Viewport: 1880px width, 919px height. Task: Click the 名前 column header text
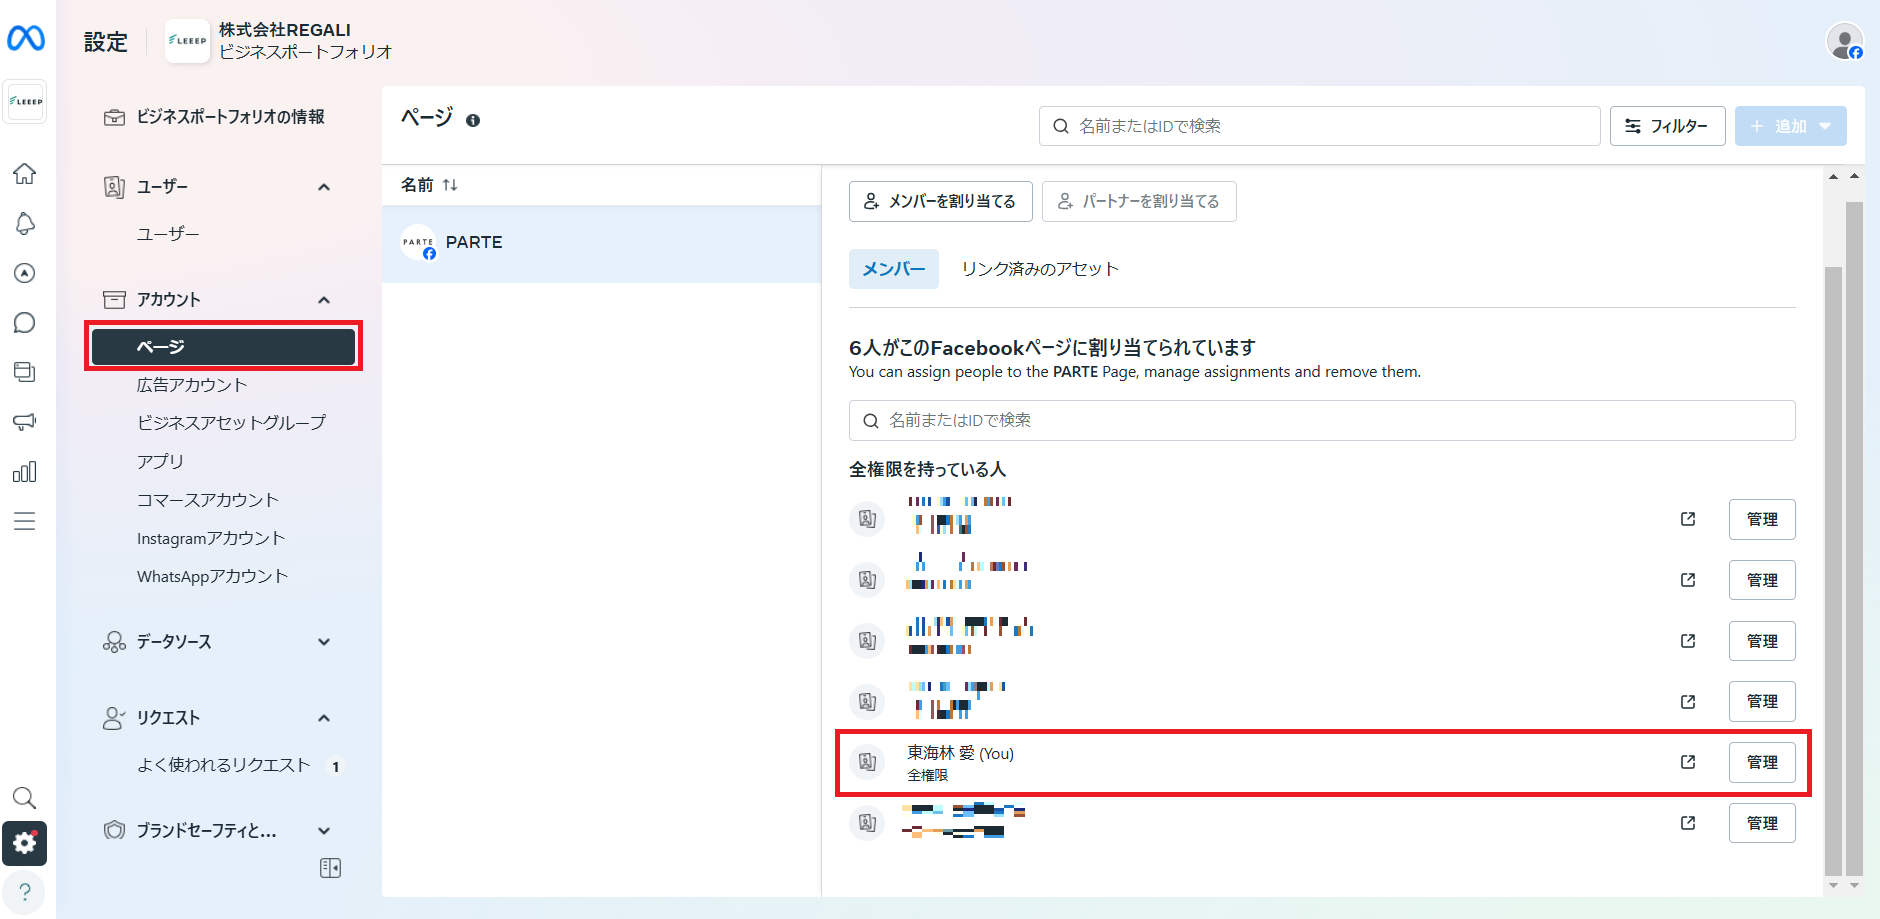coord(417,185)
